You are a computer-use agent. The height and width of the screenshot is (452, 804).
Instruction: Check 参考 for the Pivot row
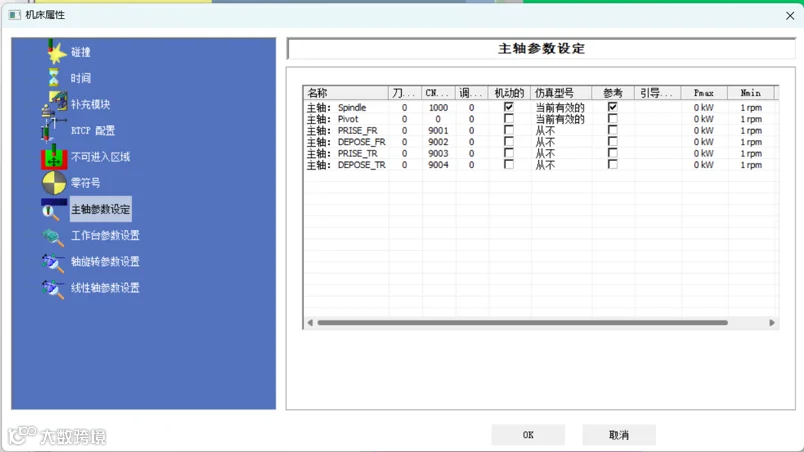pos(612,118)
